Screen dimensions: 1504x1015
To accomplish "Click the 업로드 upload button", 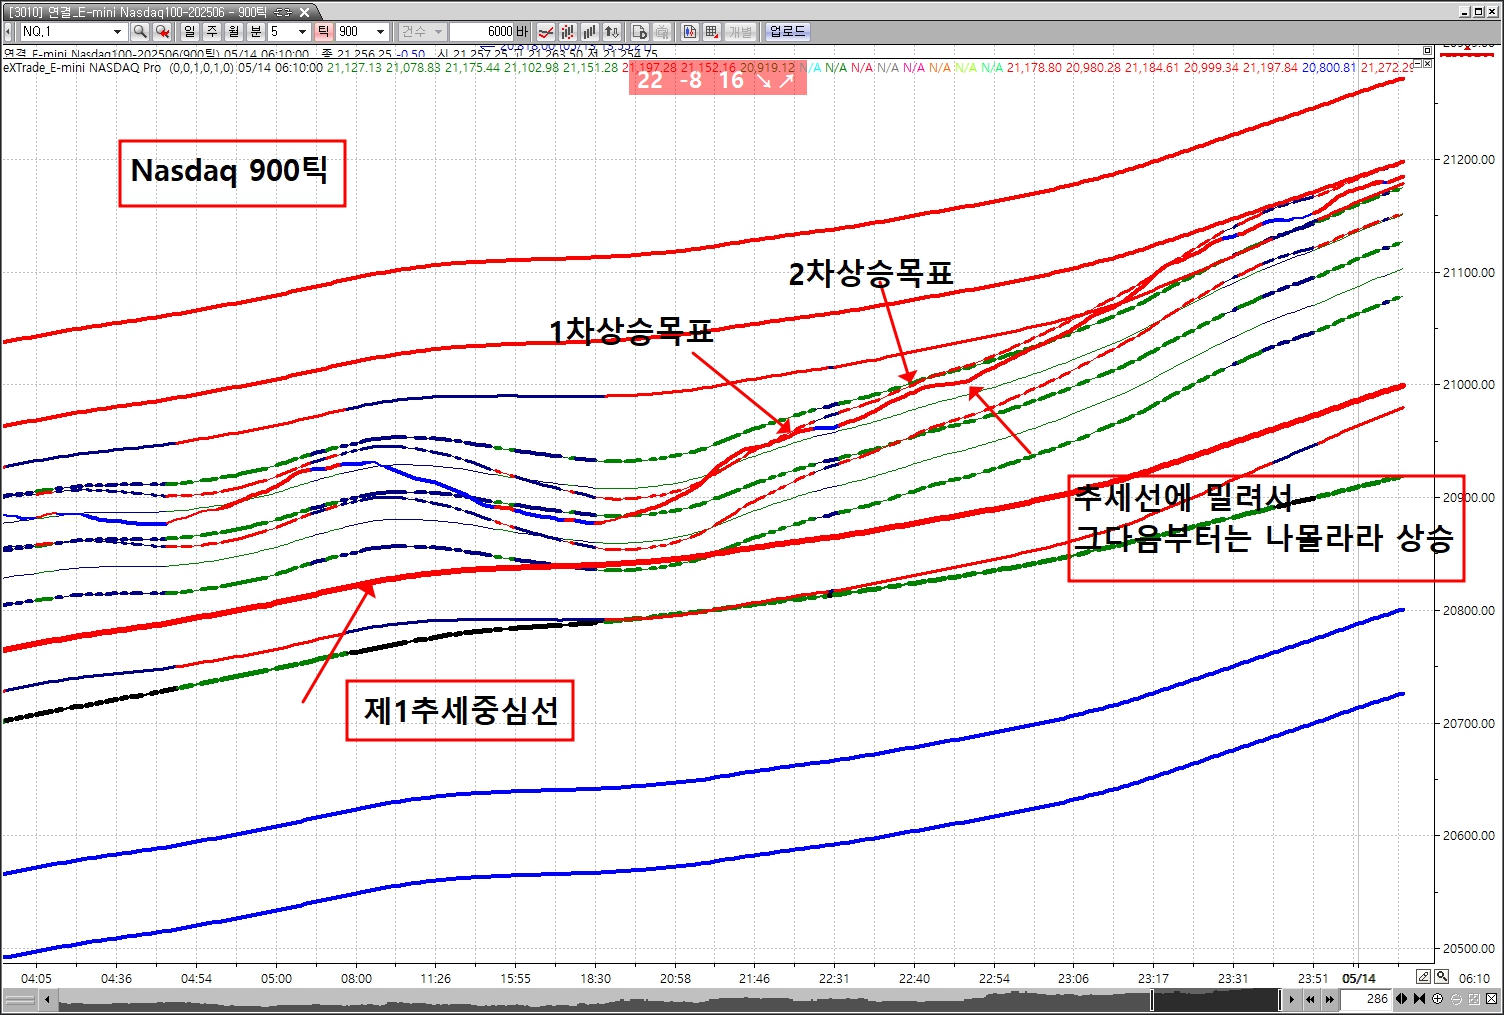I will point(787,32).
